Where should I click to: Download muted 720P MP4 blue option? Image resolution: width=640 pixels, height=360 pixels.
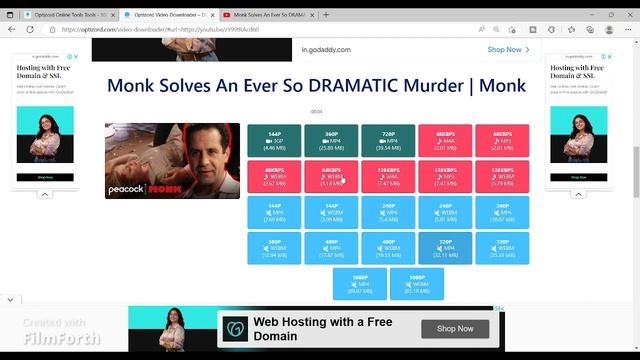tap(445, 249)
